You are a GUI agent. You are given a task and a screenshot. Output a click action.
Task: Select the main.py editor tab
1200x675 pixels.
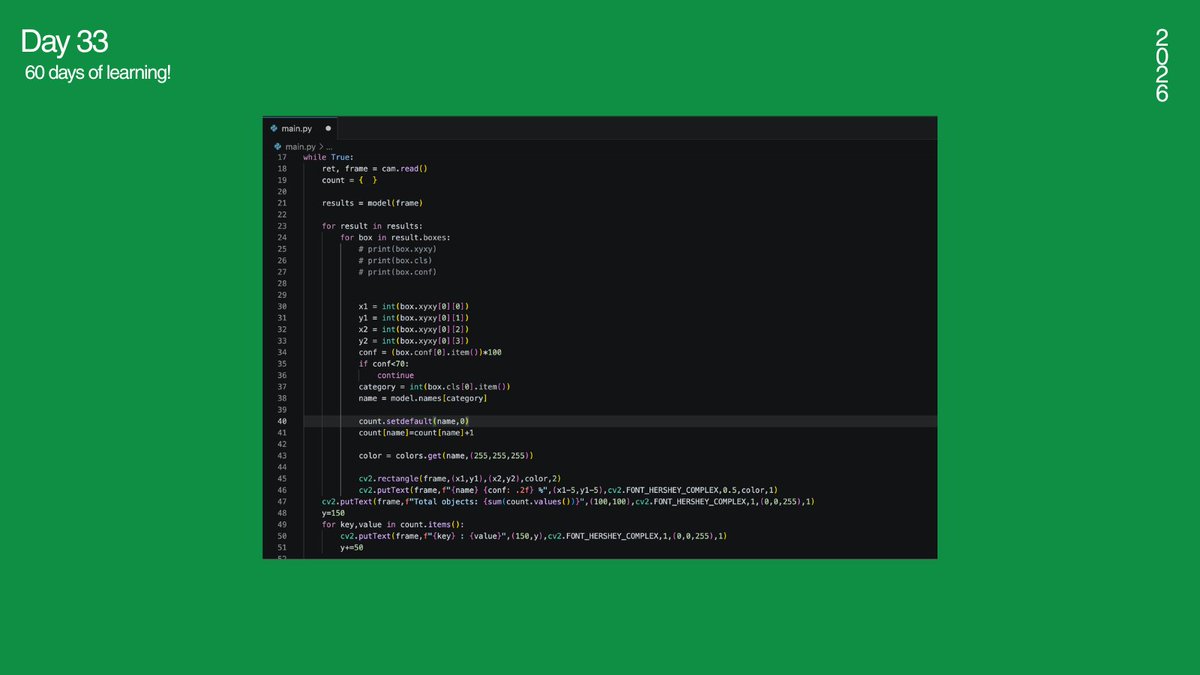[x=301, y=128]
